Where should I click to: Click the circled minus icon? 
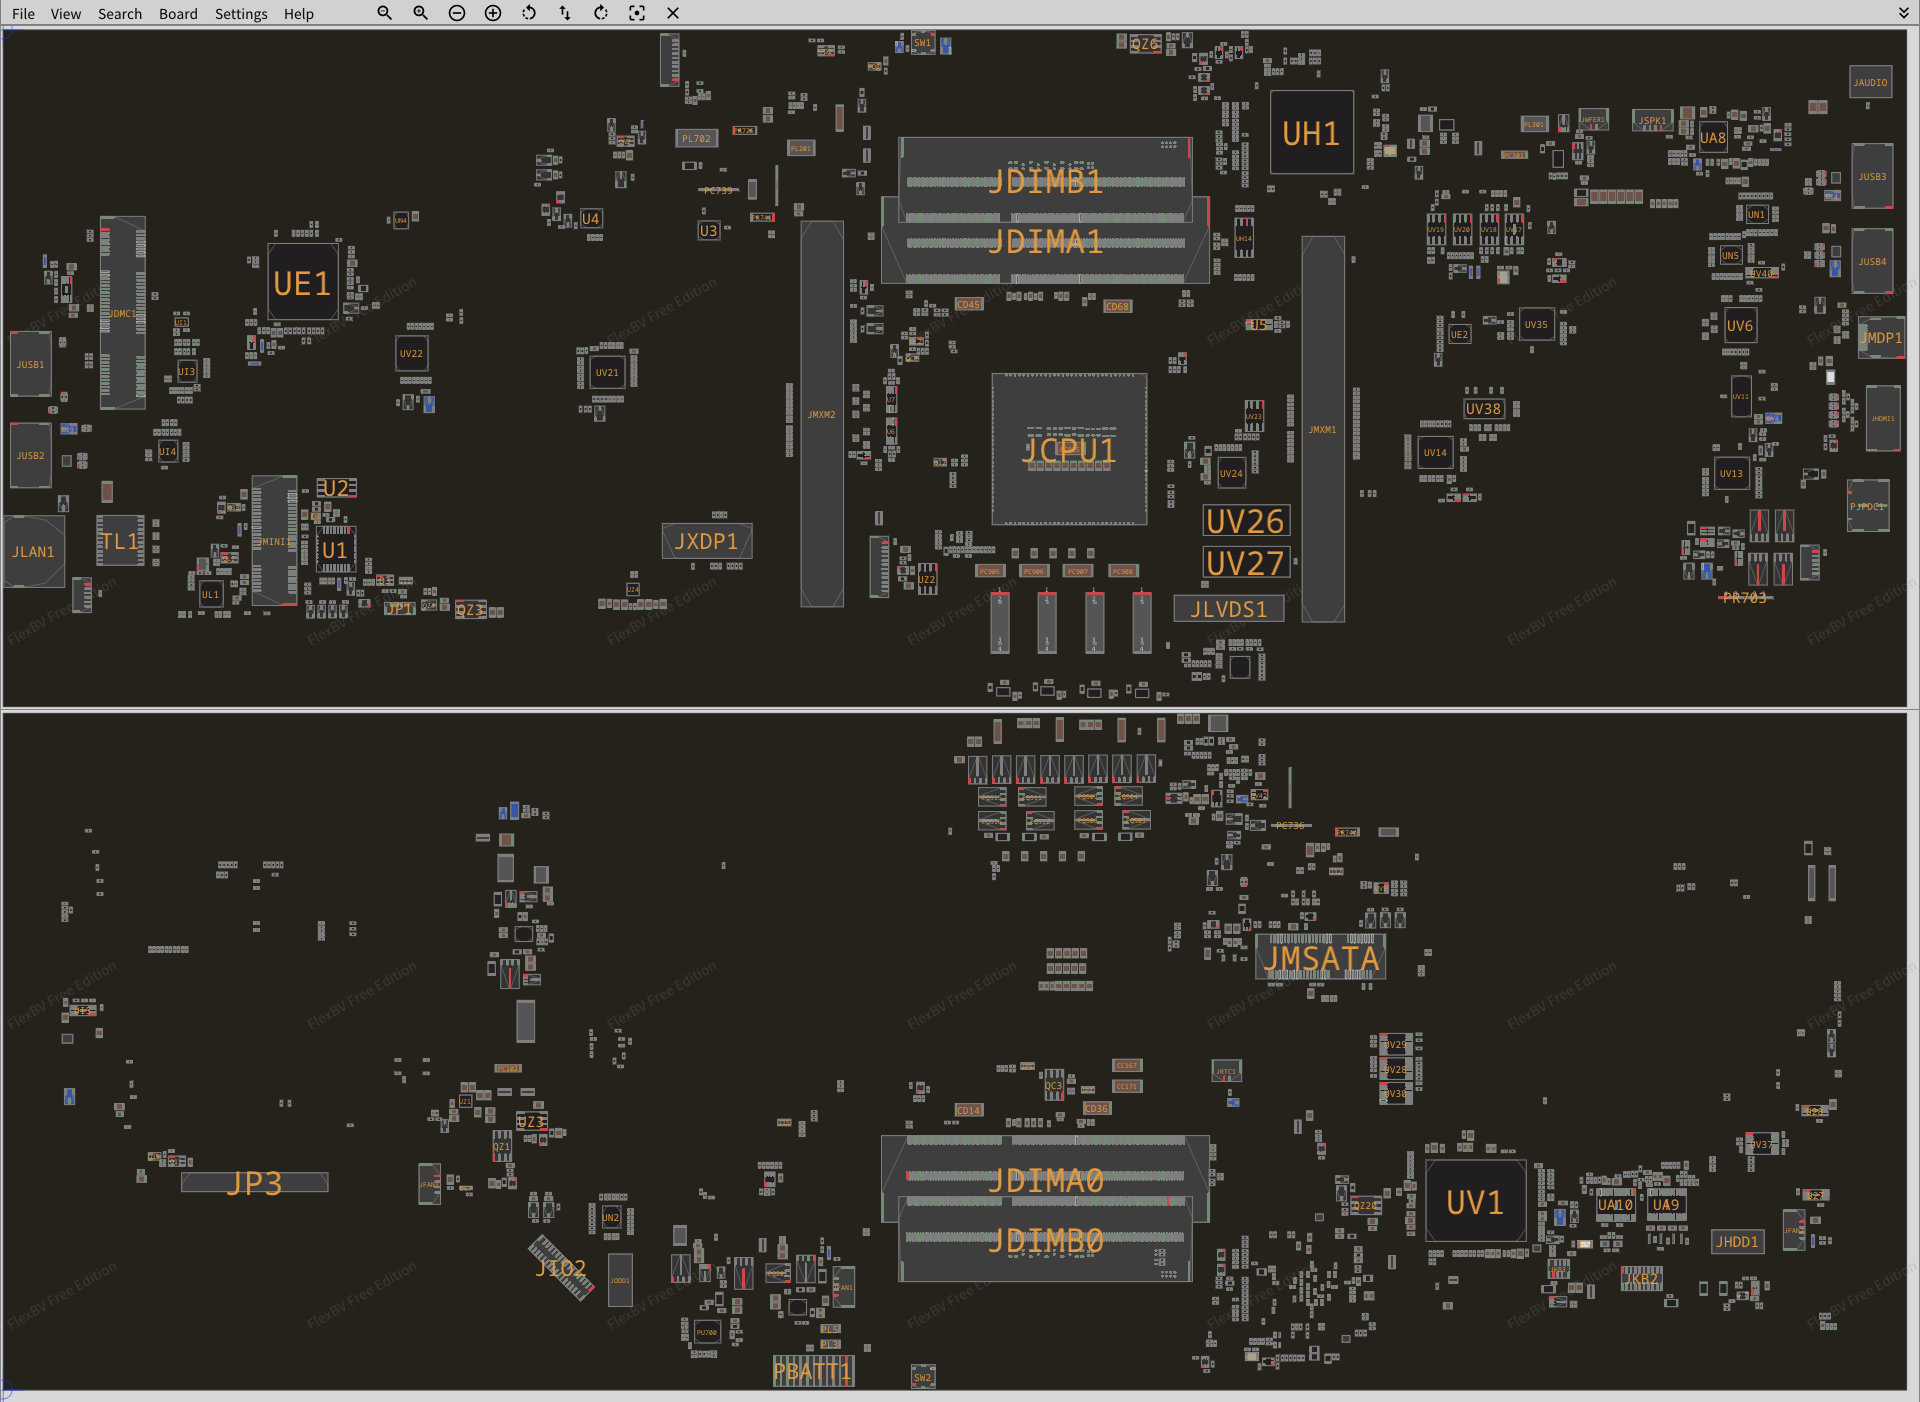[457, 13]
